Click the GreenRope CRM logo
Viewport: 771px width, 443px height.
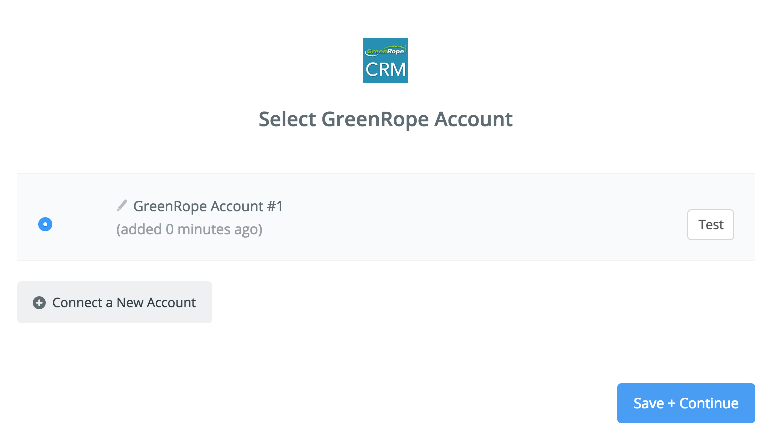coord(385,60)
